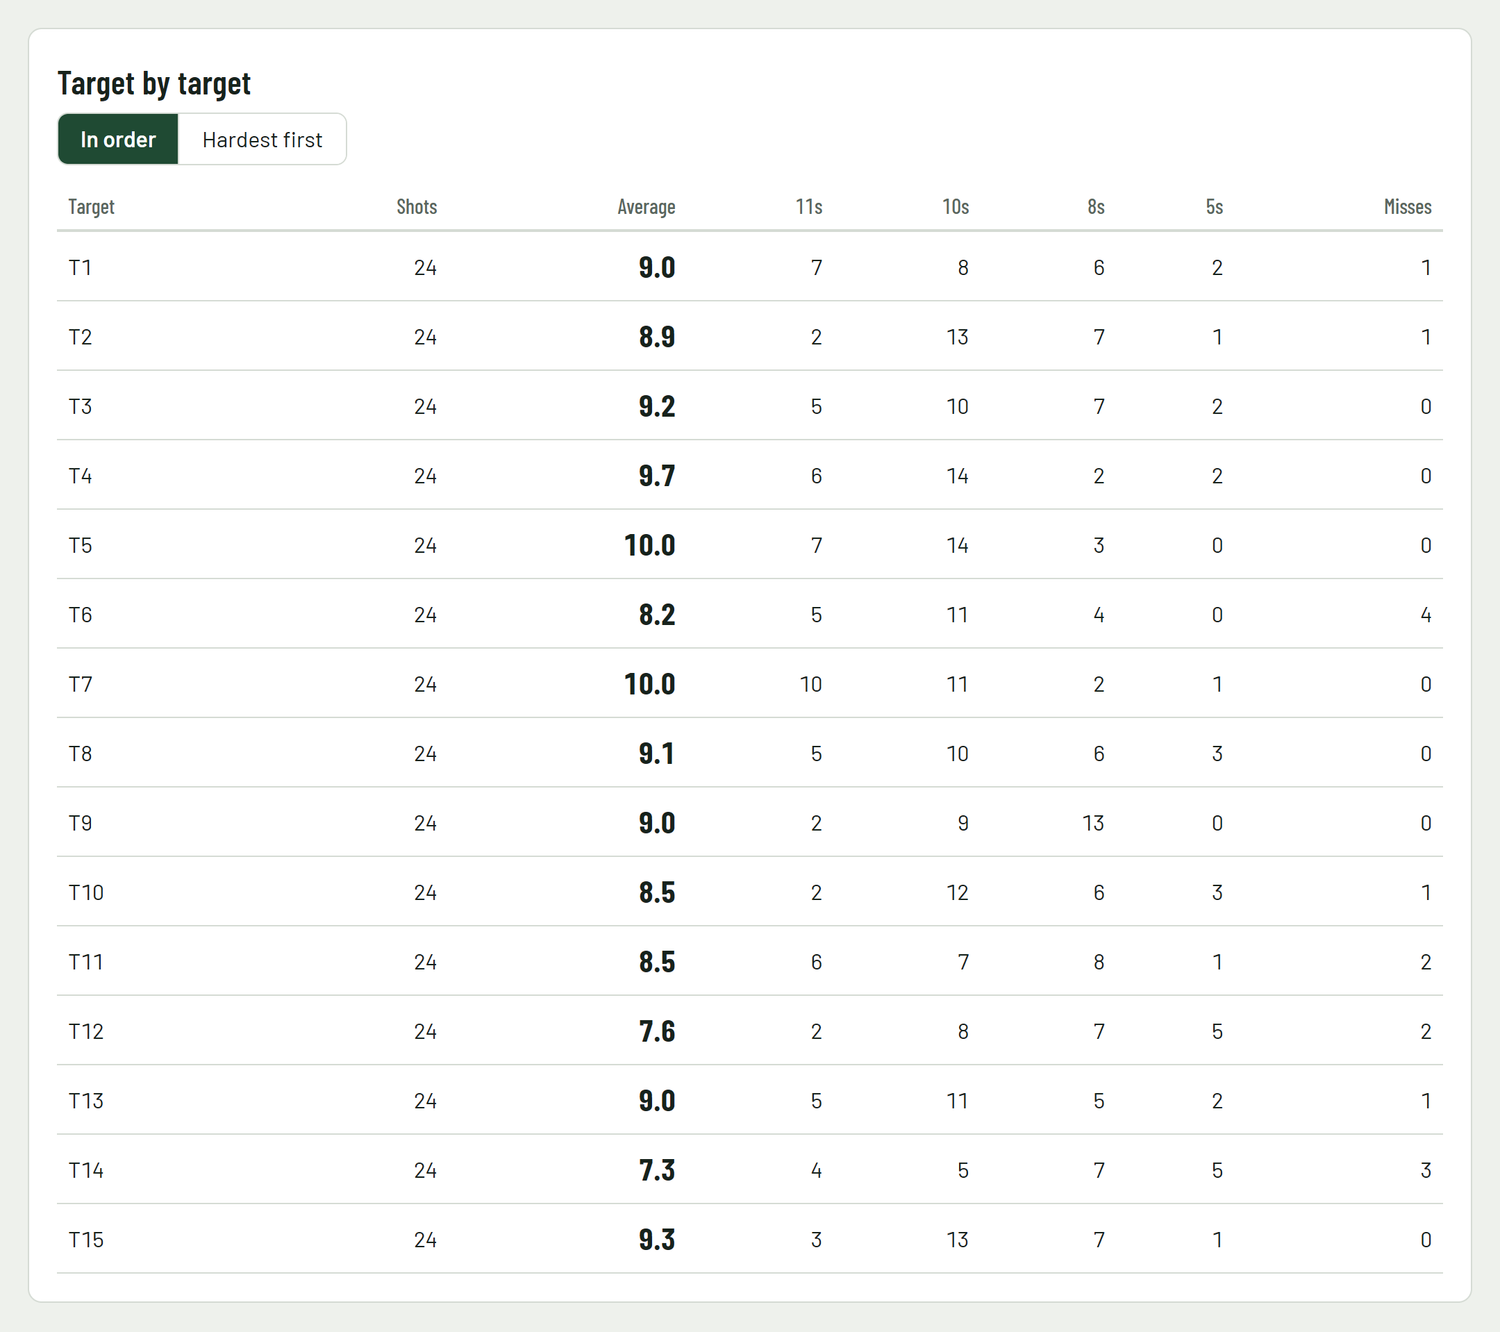
Task: Click the T8 5s count of 3
Action: pyautogui.click(x=1217, y=754)
